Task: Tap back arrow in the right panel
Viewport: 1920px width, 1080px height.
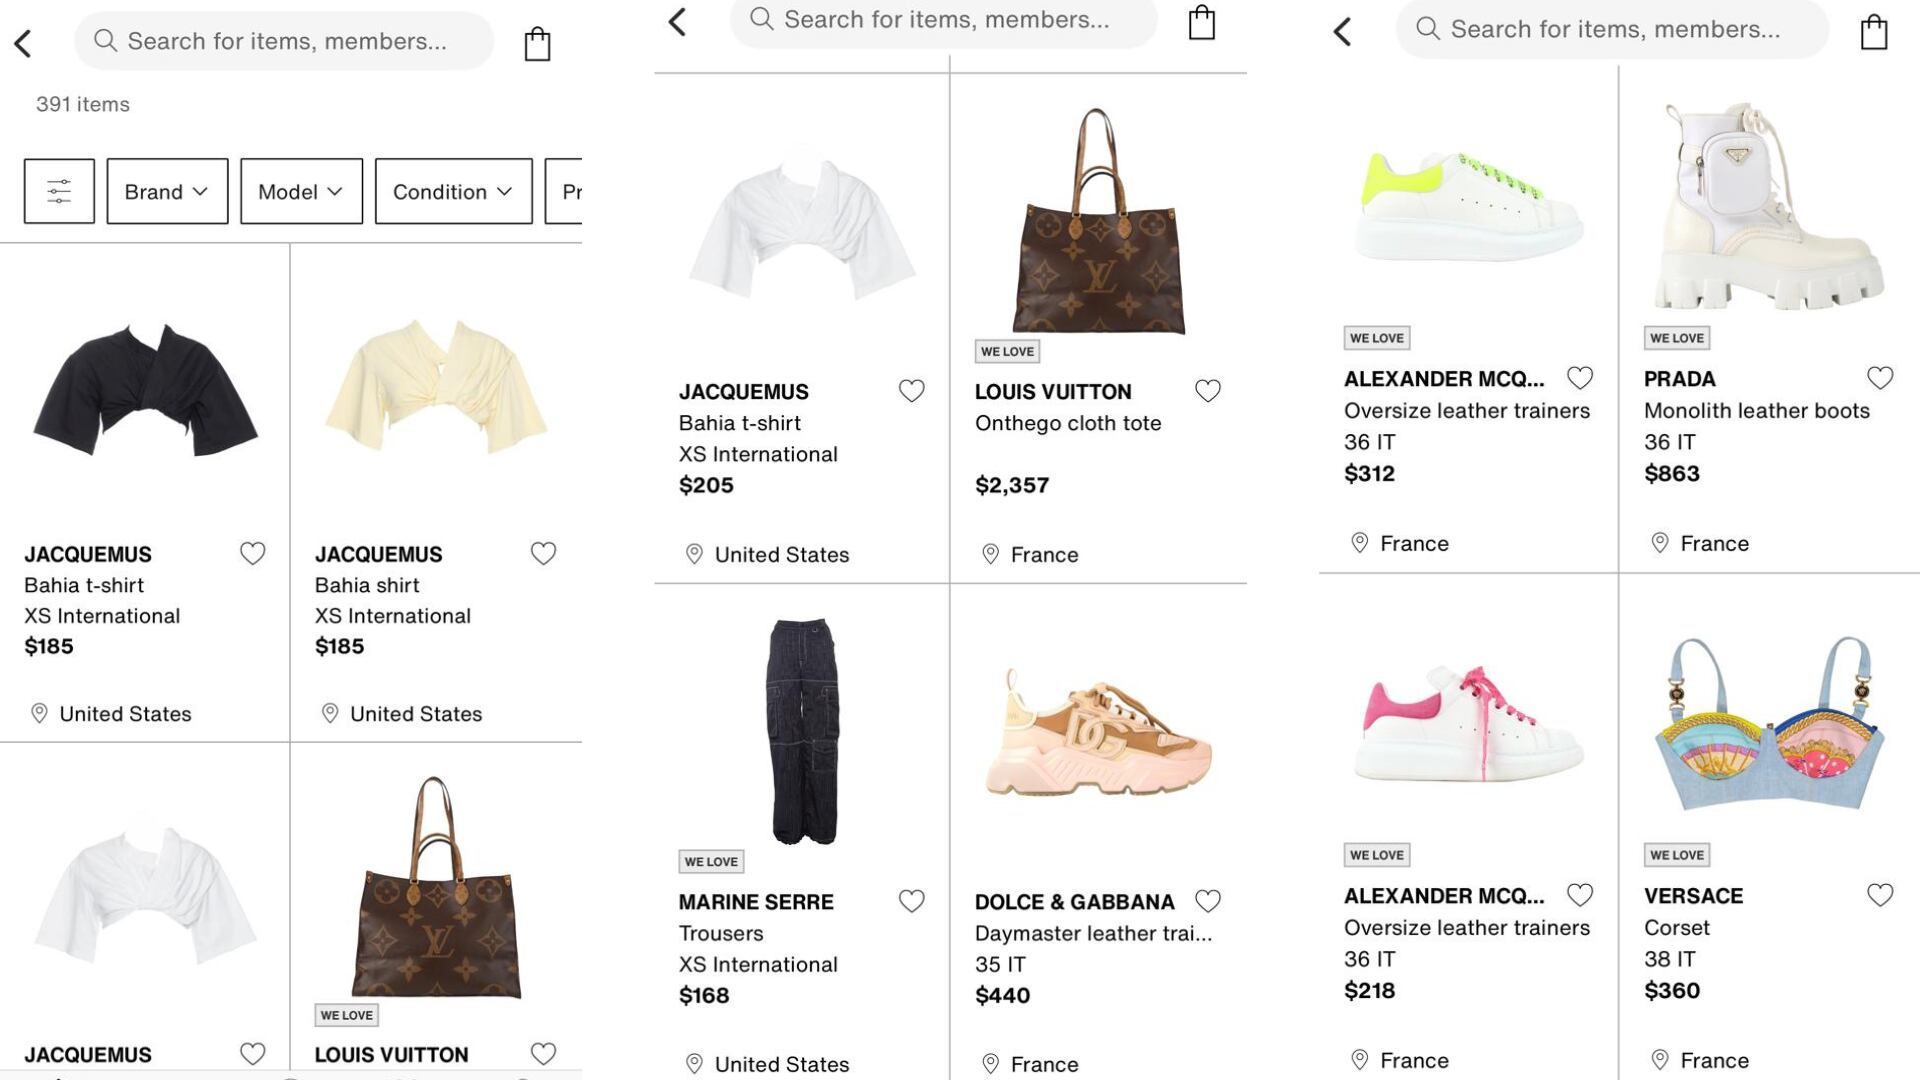Action: point(1342,32)
